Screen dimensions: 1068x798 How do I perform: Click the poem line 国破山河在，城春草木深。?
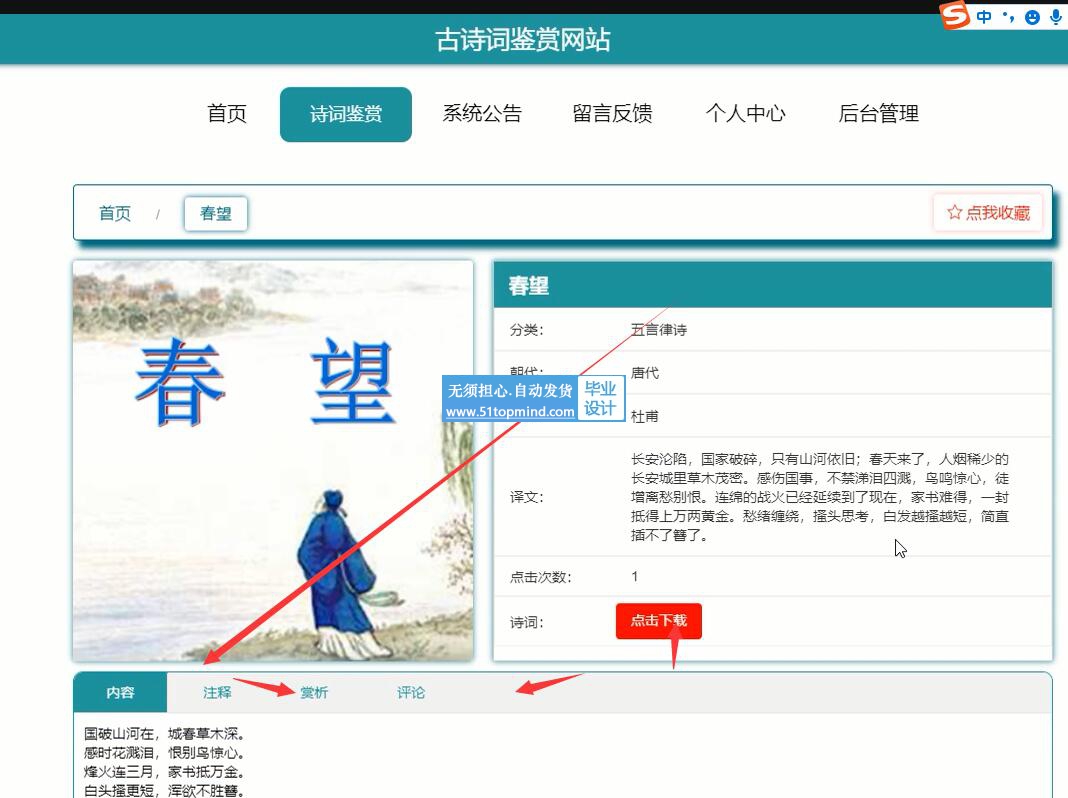tap(164, 734)
